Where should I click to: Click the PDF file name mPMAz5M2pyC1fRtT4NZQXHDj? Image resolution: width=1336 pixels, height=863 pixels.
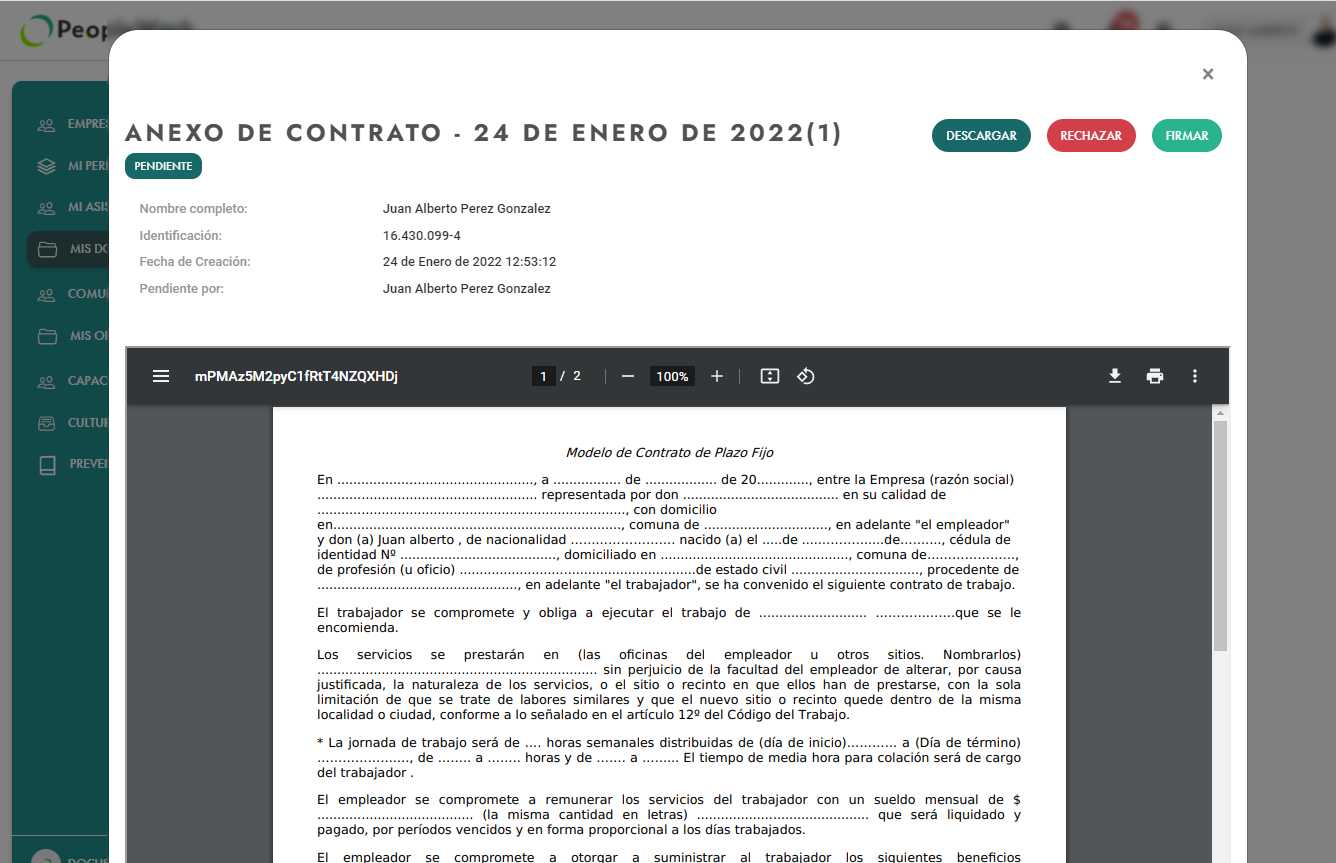[296, 377]
